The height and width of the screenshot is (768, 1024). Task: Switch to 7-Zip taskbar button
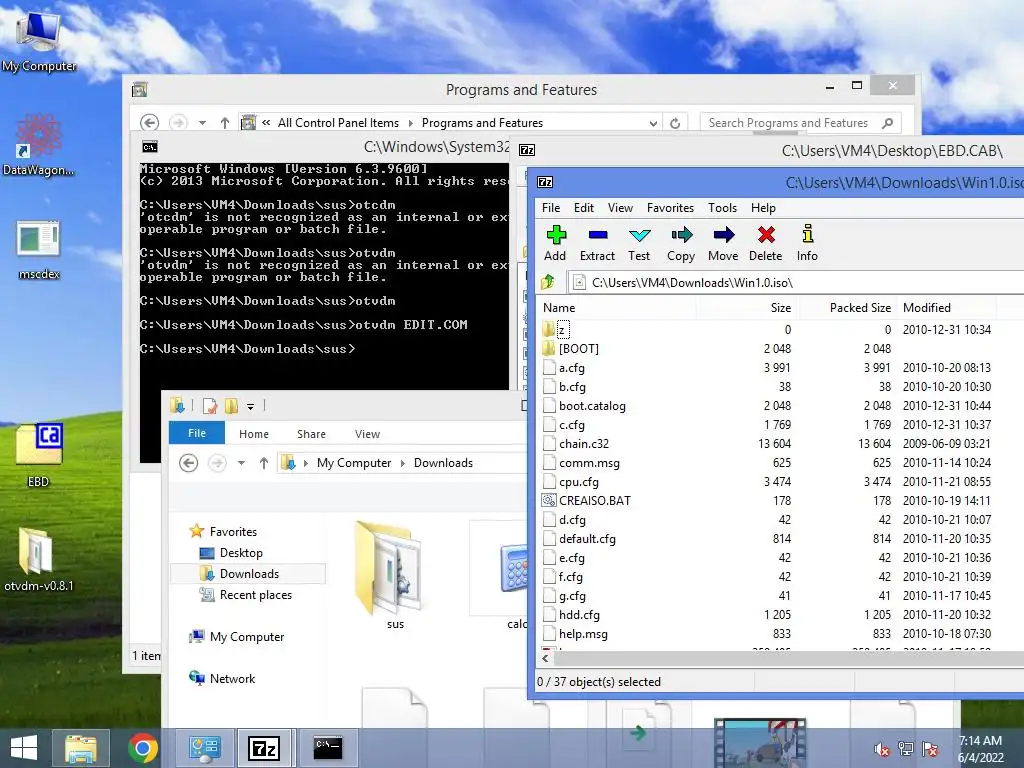[x=264, y=748]
